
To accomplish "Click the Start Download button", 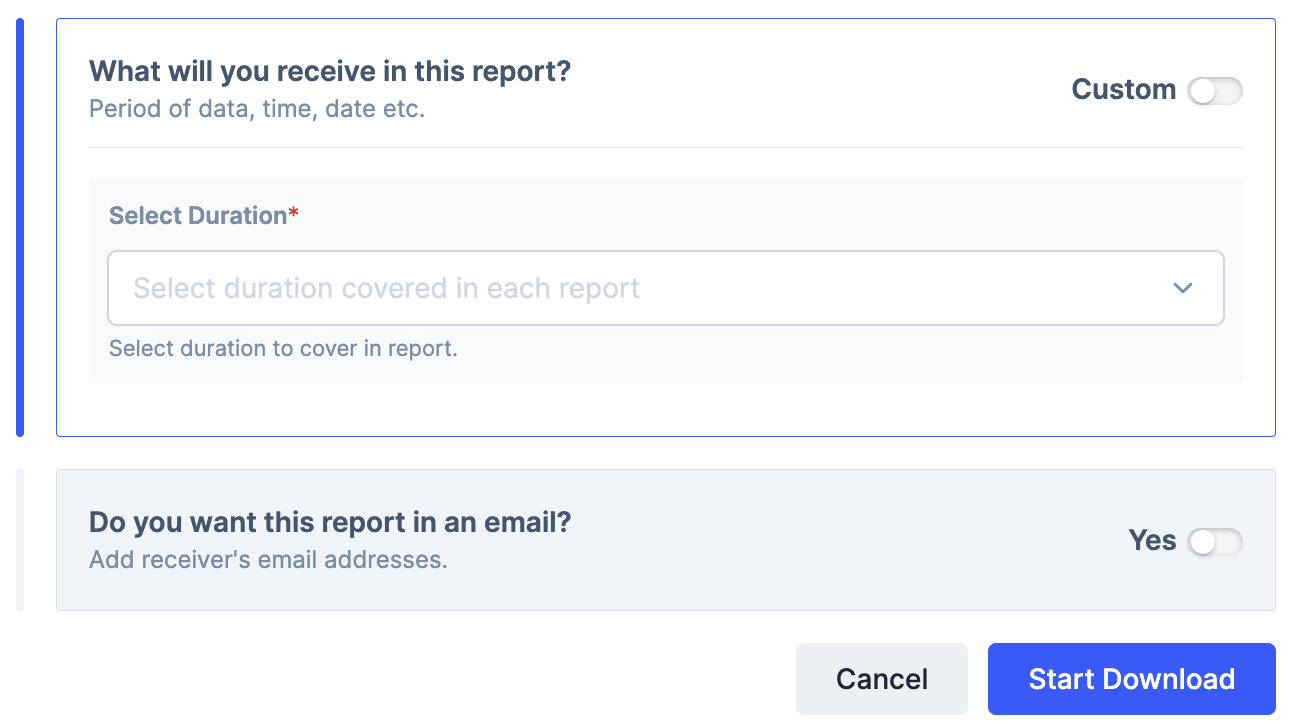I will (1131, 679).
